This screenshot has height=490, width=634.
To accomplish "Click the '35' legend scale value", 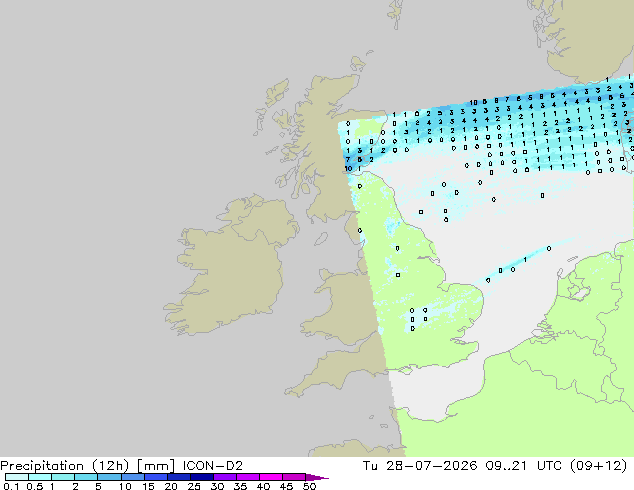I will pyautogui.click(x=240, y=486).
